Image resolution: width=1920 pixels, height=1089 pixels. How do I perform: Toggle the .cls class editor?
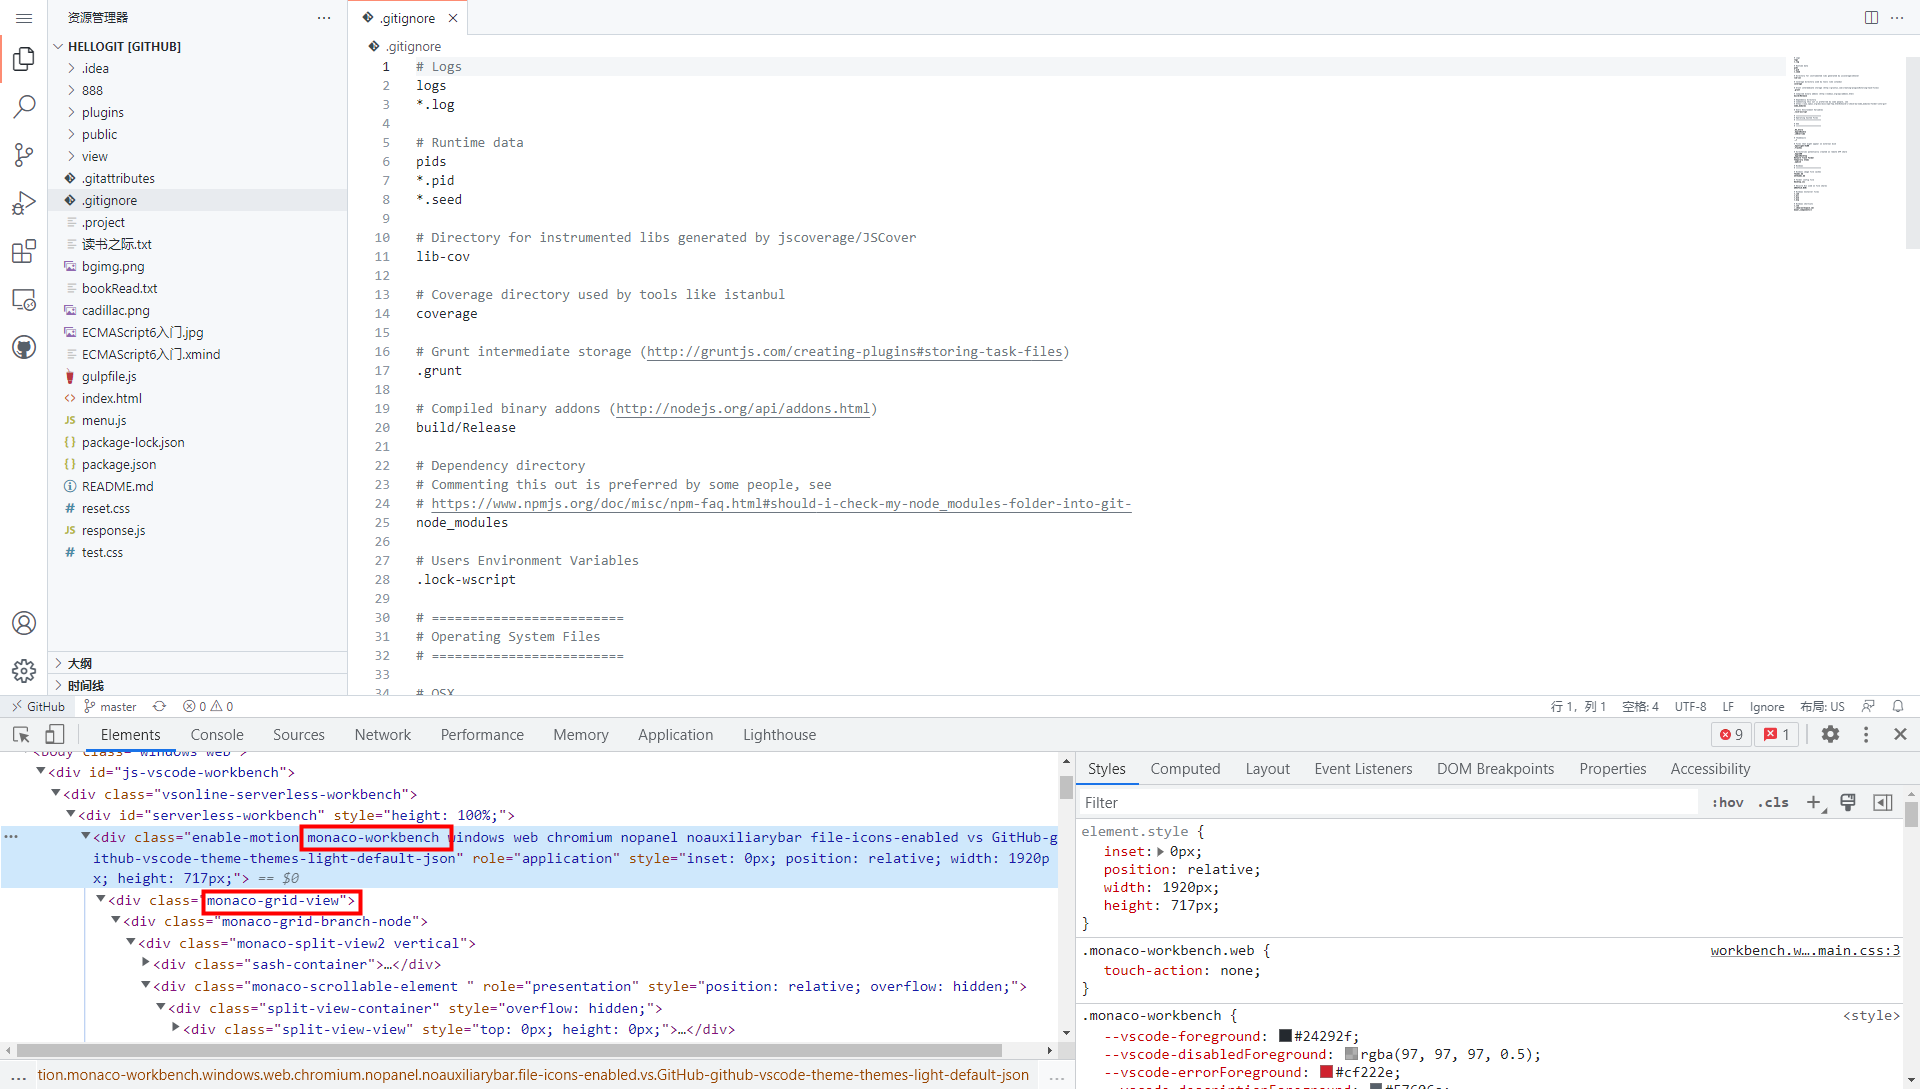click(1773, 802)
